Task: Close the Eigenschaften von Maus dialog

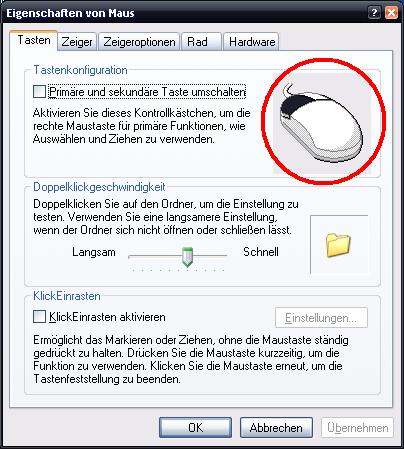Action: click(x=391, y=13)
